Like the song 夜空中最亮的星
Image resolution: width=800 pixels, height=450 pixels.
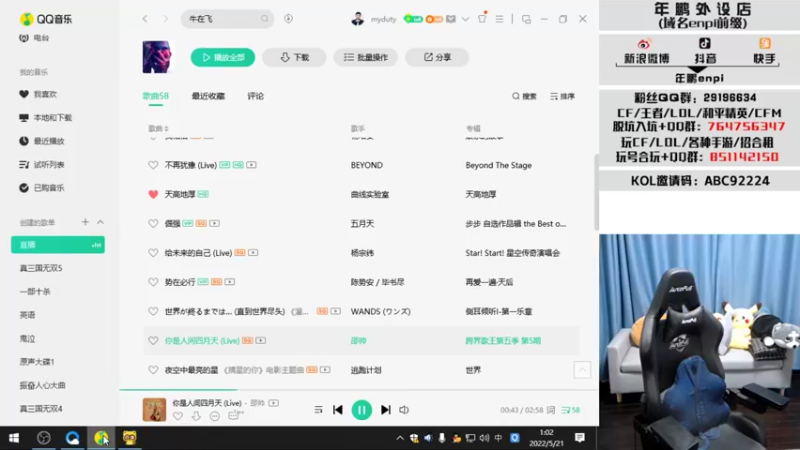153,370
